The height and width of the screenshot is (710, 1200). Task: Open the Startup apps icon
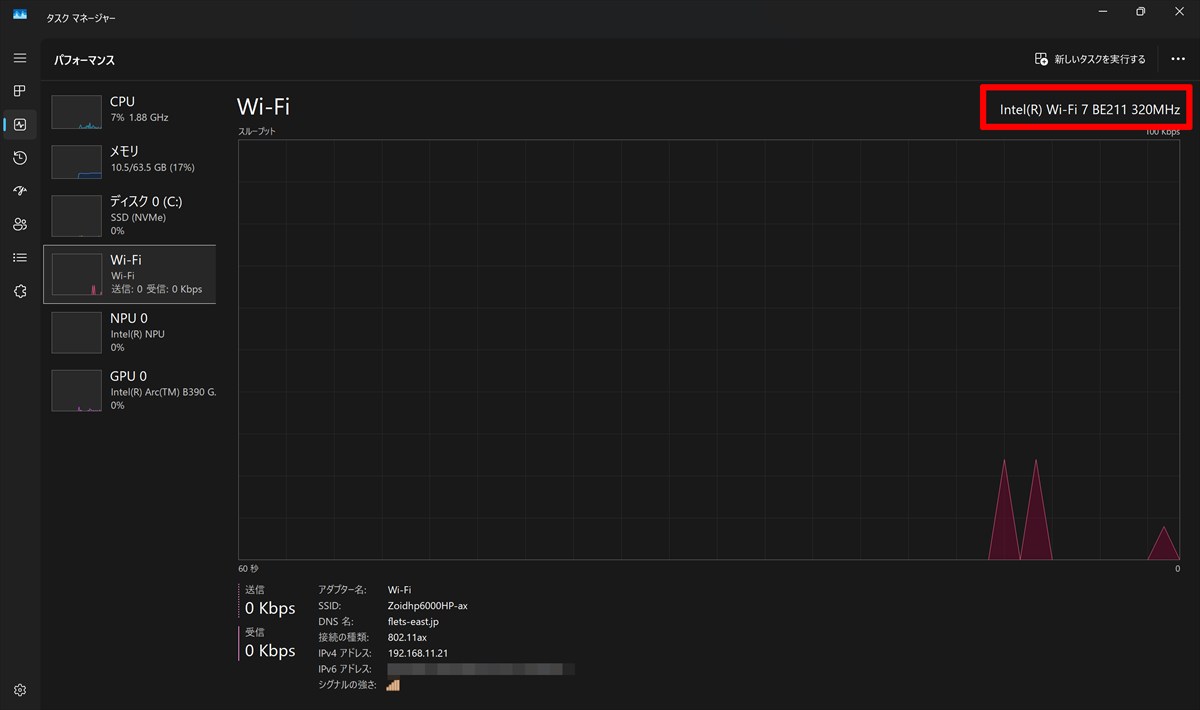(x=20, y=191)
